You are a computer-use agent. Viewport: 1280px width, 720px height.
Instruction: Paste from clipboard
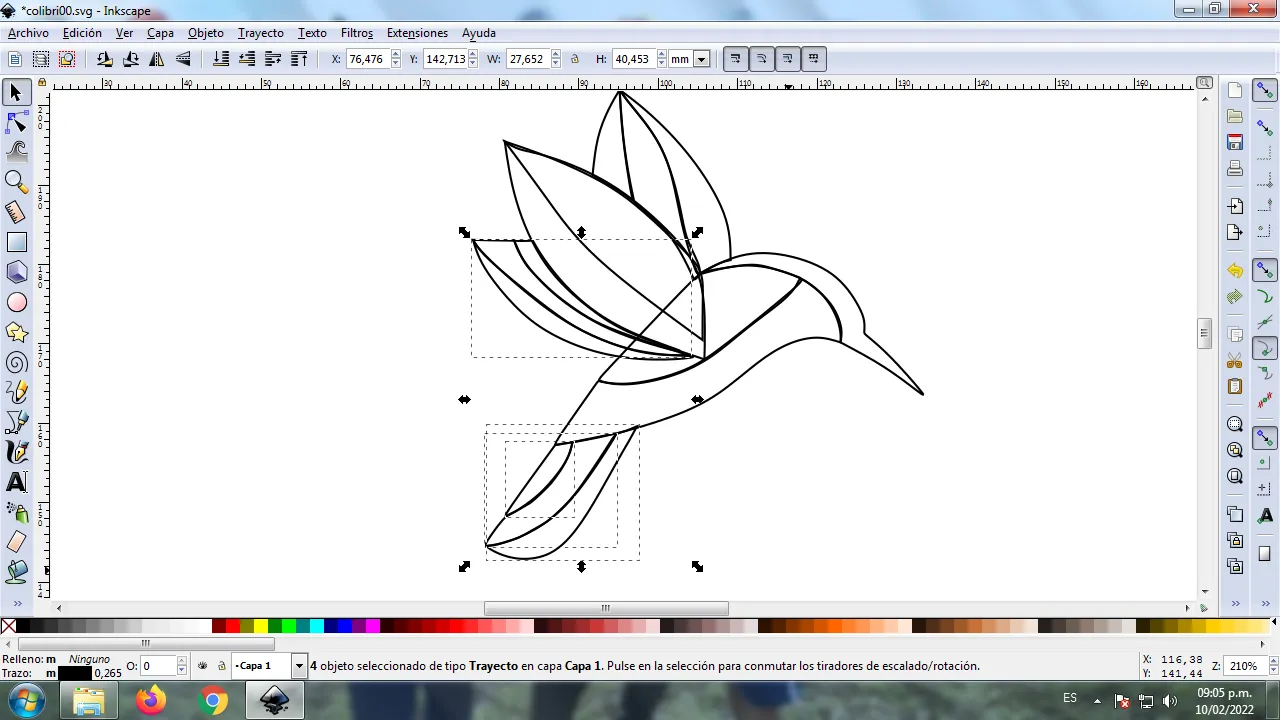(x=1235, y=386)
